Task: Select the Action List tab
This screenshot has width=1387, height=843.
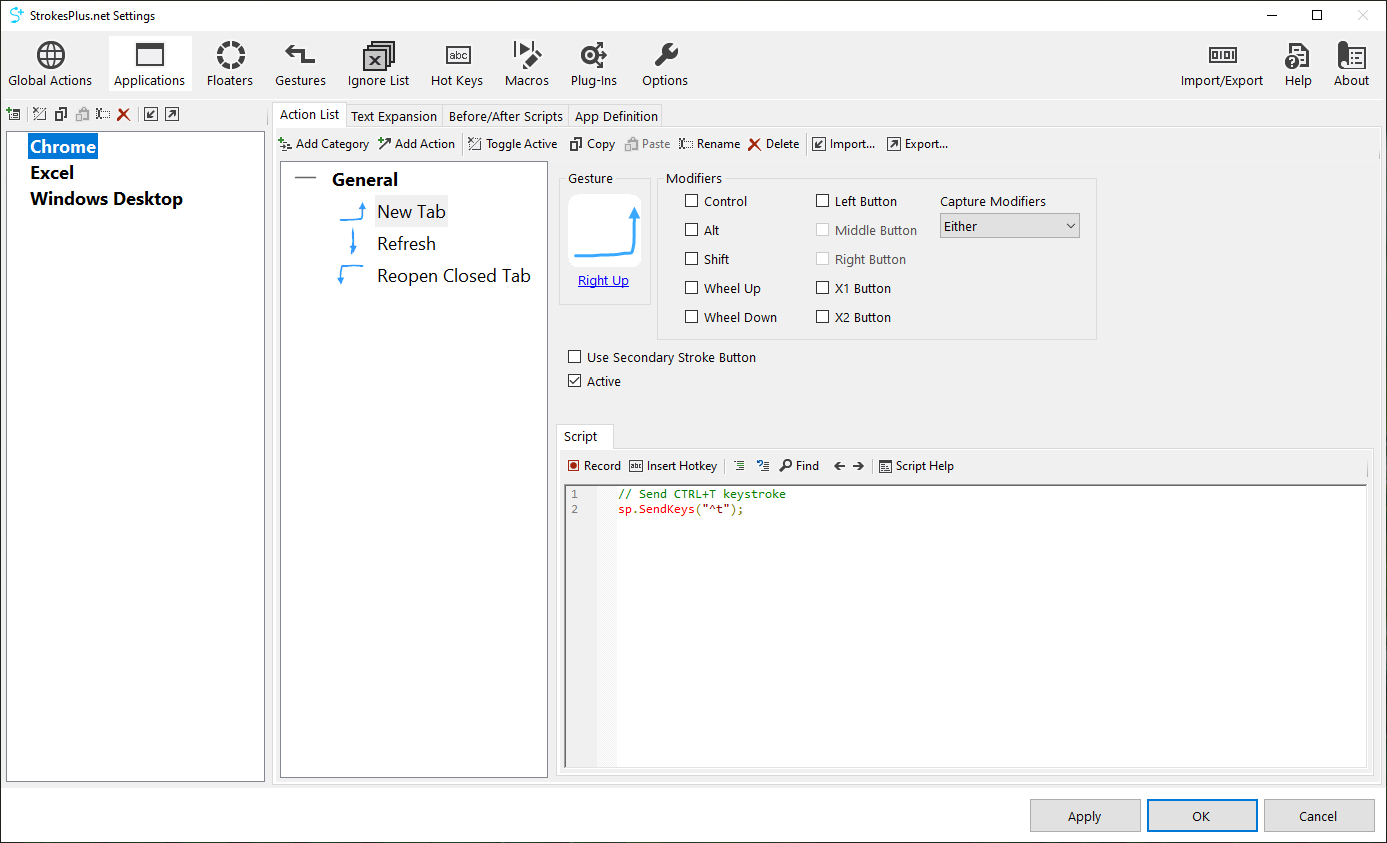Action: pos(309,115)
